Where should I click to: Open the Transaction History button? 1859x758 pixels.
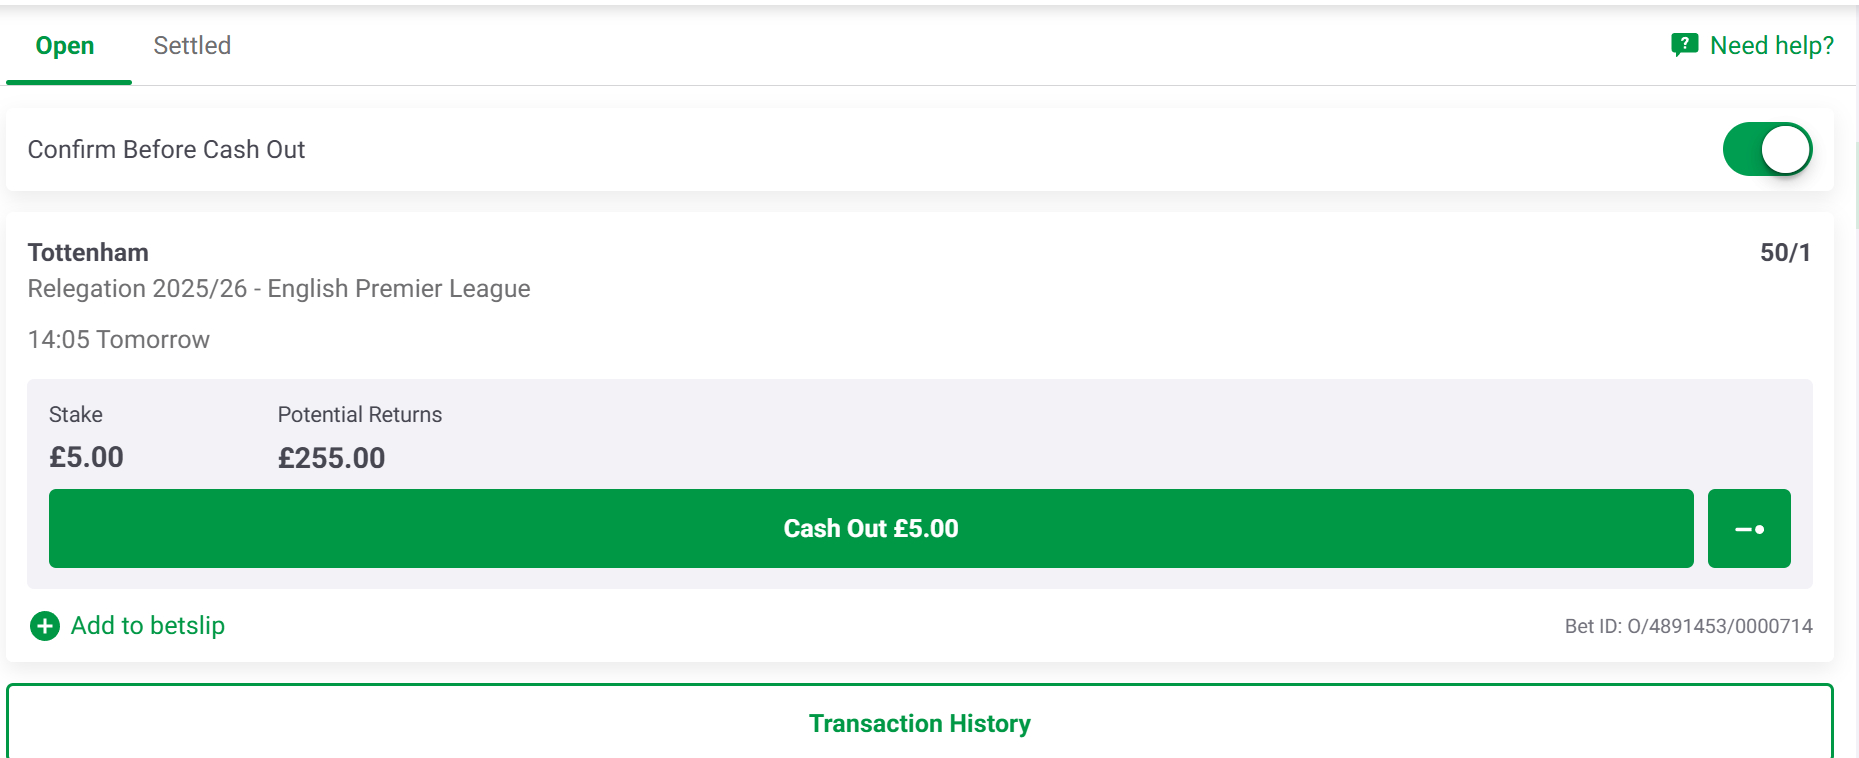pos(919,723)
